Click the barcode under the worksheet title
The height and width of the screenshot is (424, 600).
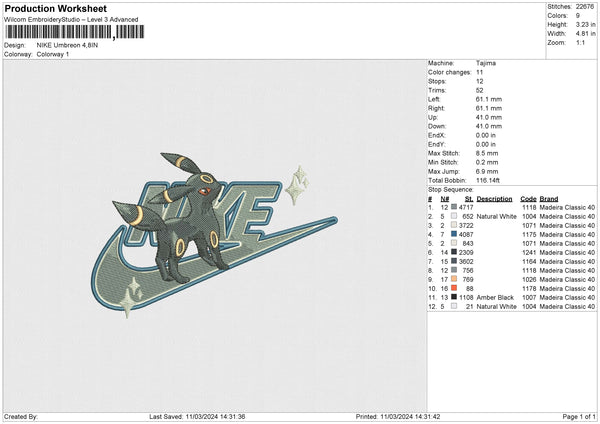click(x=75, y=32)
